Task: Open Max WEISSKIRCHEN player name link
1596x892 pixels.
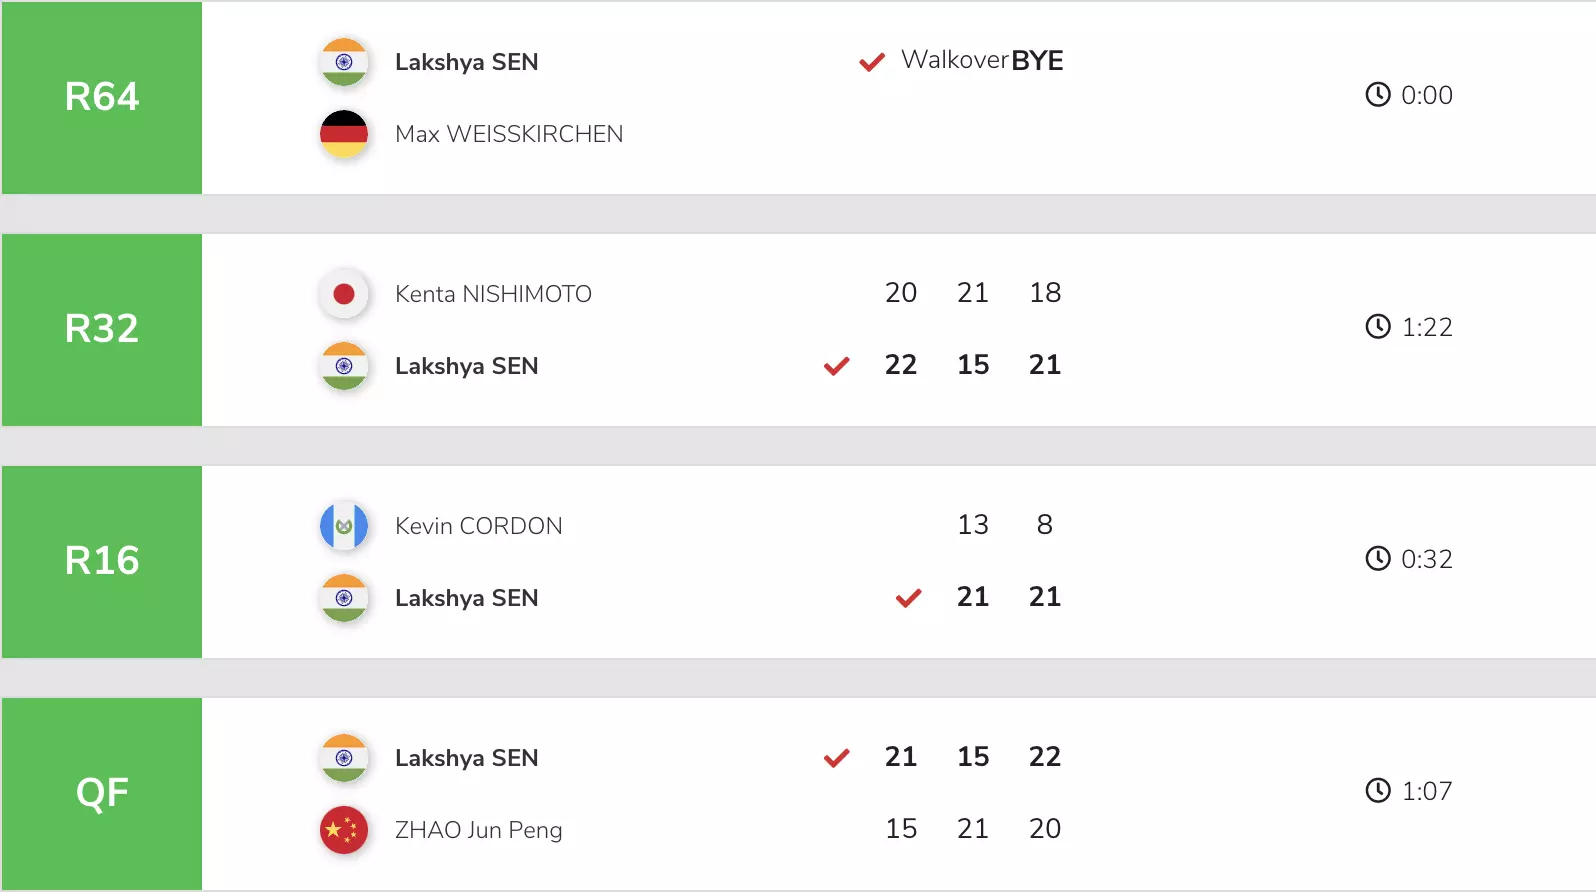Action: pyautogui.click(x=509, y=134)
